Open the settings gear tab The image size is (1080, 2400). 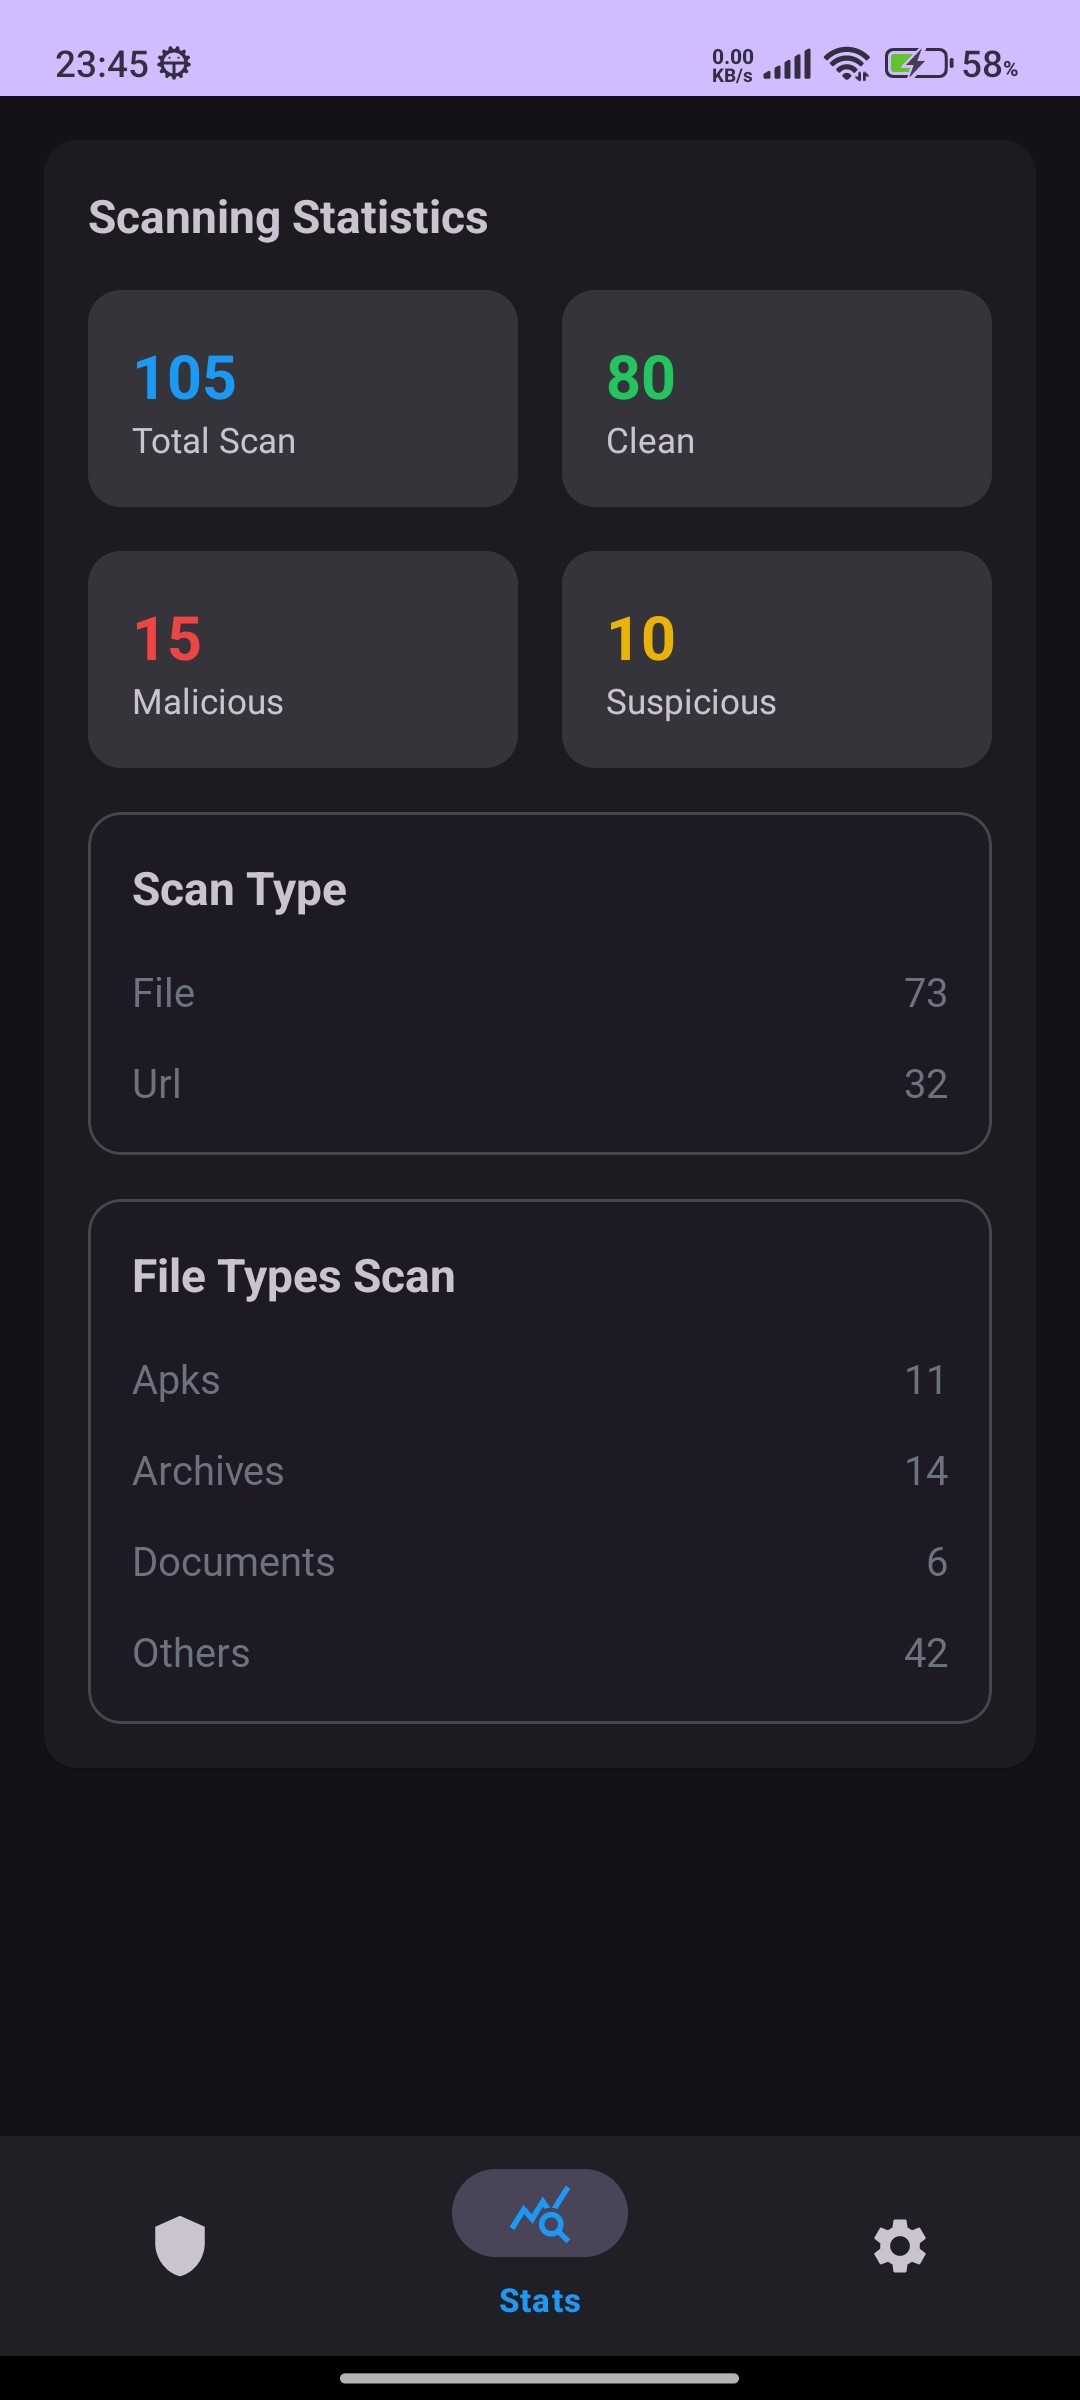[x=900, y=2246]
